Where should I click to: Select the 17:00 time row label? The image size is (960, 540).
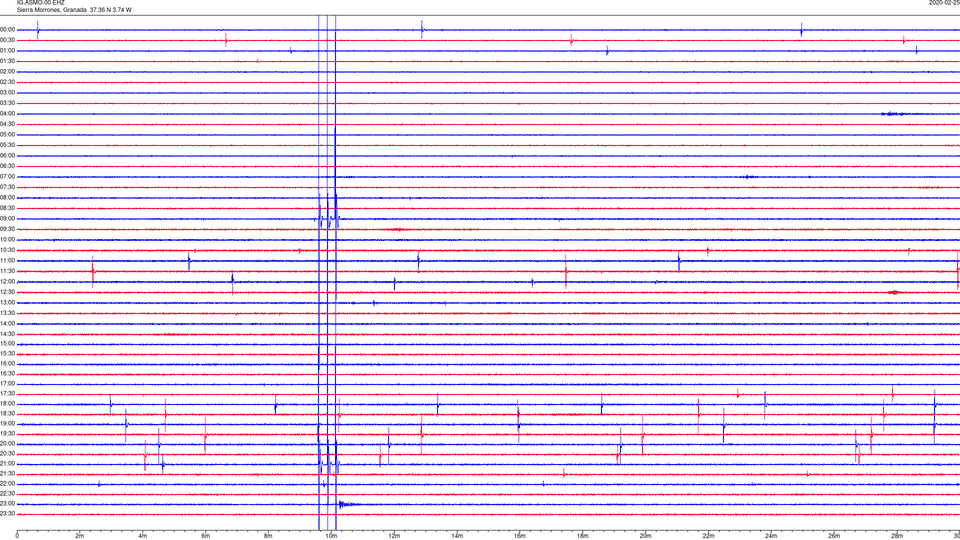point(8,384)
